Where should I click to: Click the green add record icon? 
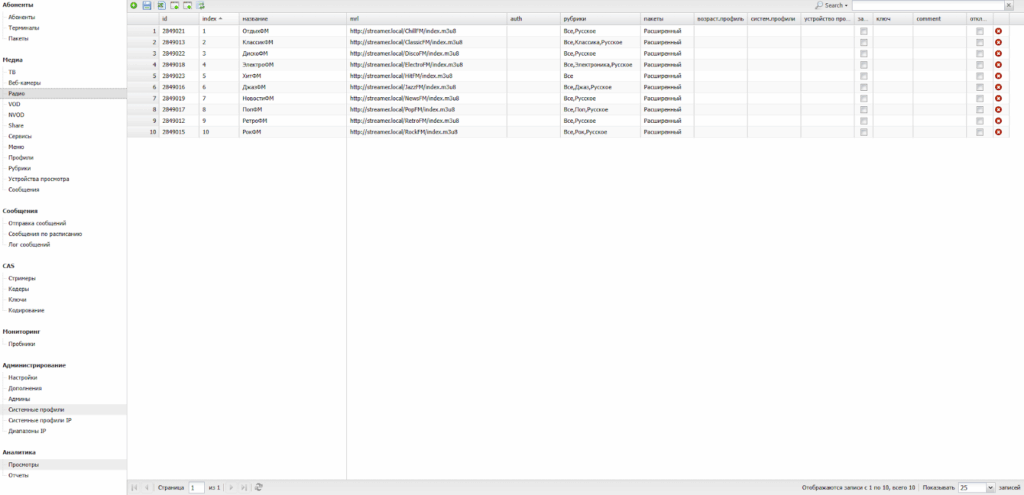click(134, 6)
